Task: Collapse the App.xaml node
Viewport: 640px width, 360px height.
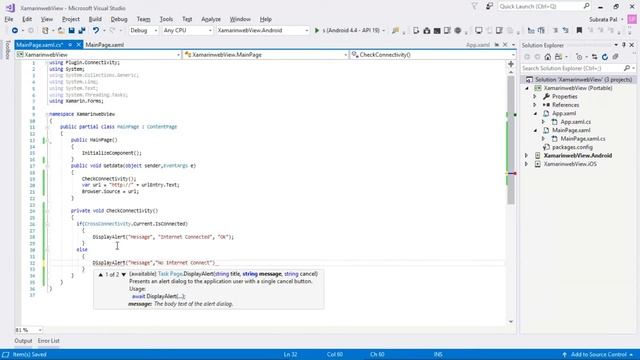Action: pos(535,113)
